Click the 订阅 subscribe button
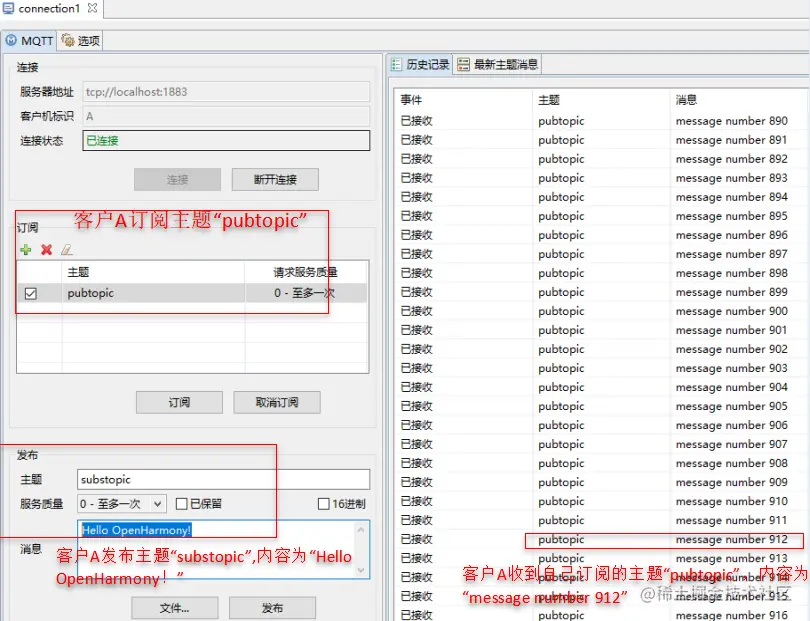 click(179, 402)
